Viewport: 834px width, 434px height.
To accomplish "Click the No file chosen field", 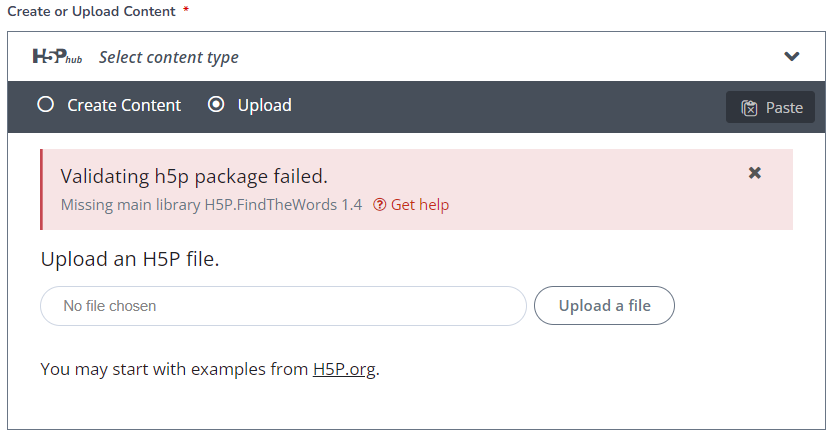I will [x=283, y=306].
